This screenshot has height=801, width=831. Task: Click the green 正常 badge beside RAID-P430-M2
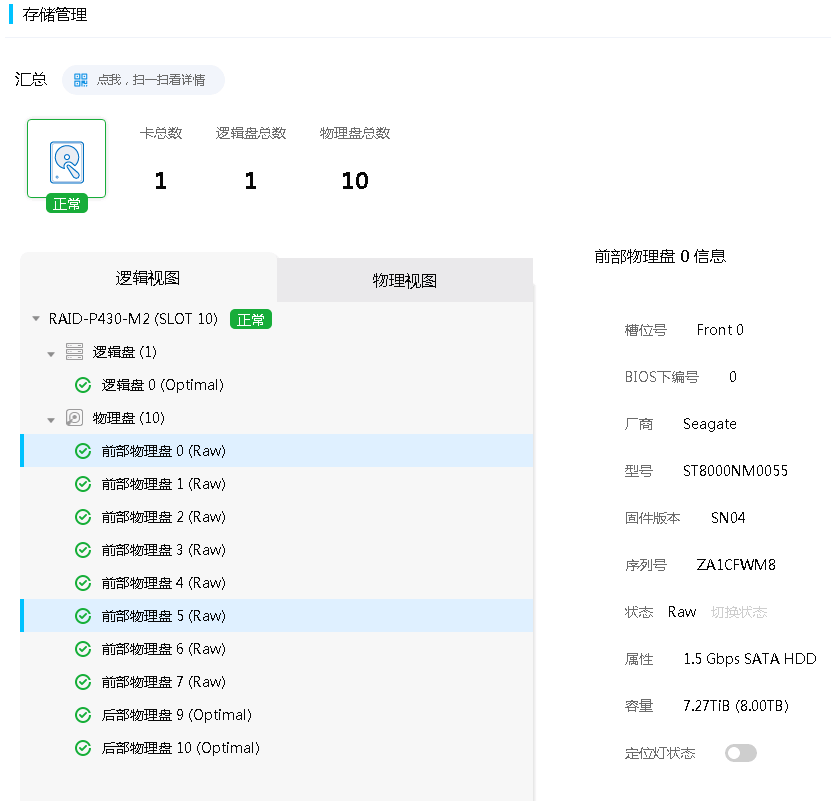[251, 320]
